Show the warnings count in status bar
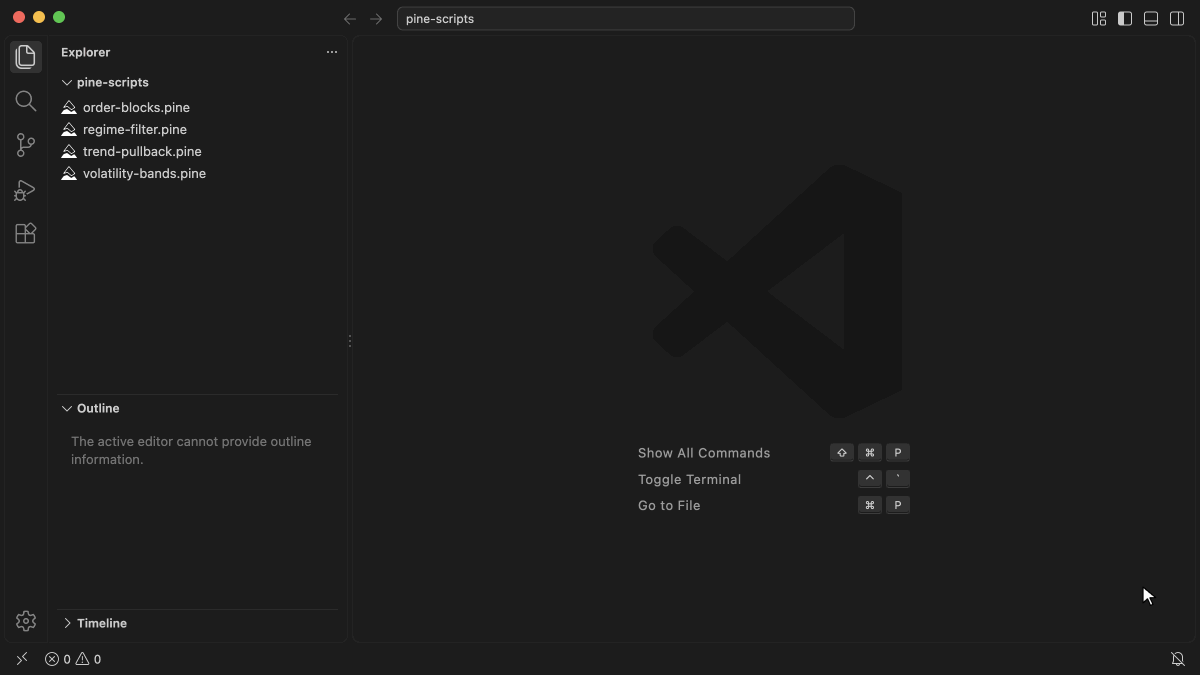 pos(89,659)
